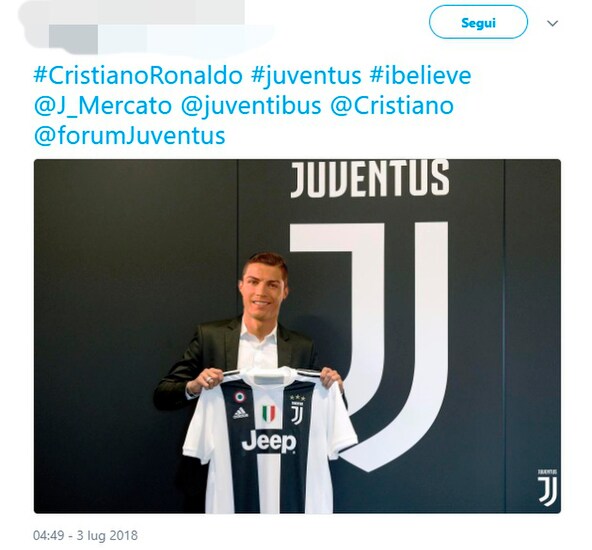Open the #CristianoRonaldo hashtag
Screen dimensions: 592x550
[138, 75]
